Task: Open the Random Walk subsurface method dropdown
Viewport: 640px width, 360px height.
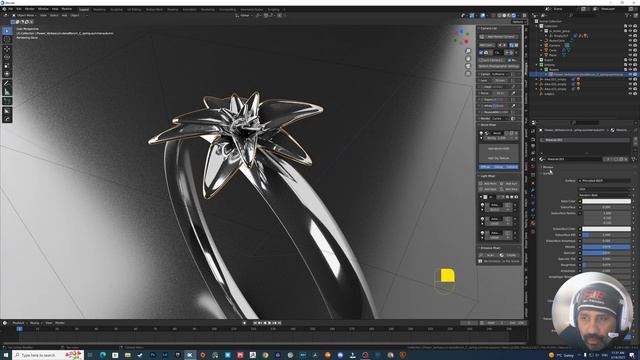Action: pyautogui.click(x=604, y=195)
